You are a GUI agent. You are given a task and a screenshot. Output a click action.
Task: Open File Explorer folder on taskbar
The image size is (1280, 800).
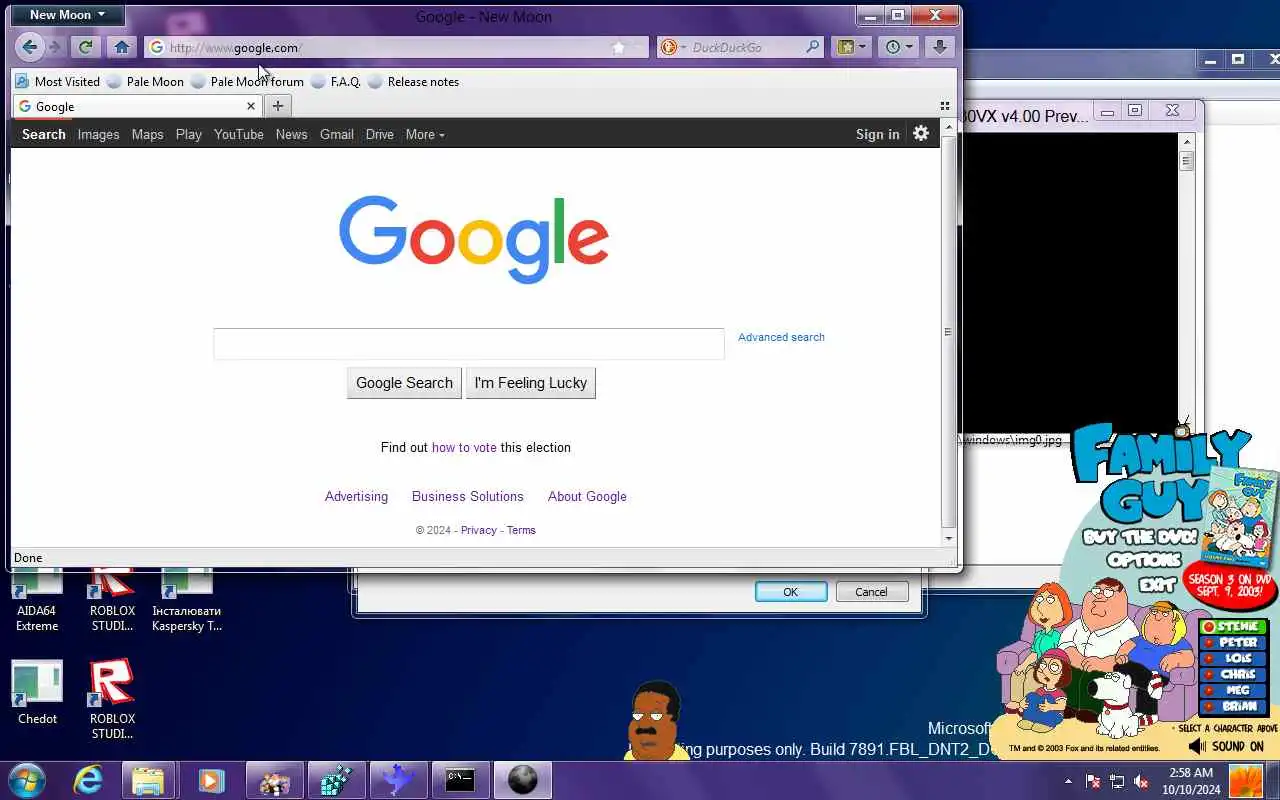pyautogui.click(x=148, y=780)
